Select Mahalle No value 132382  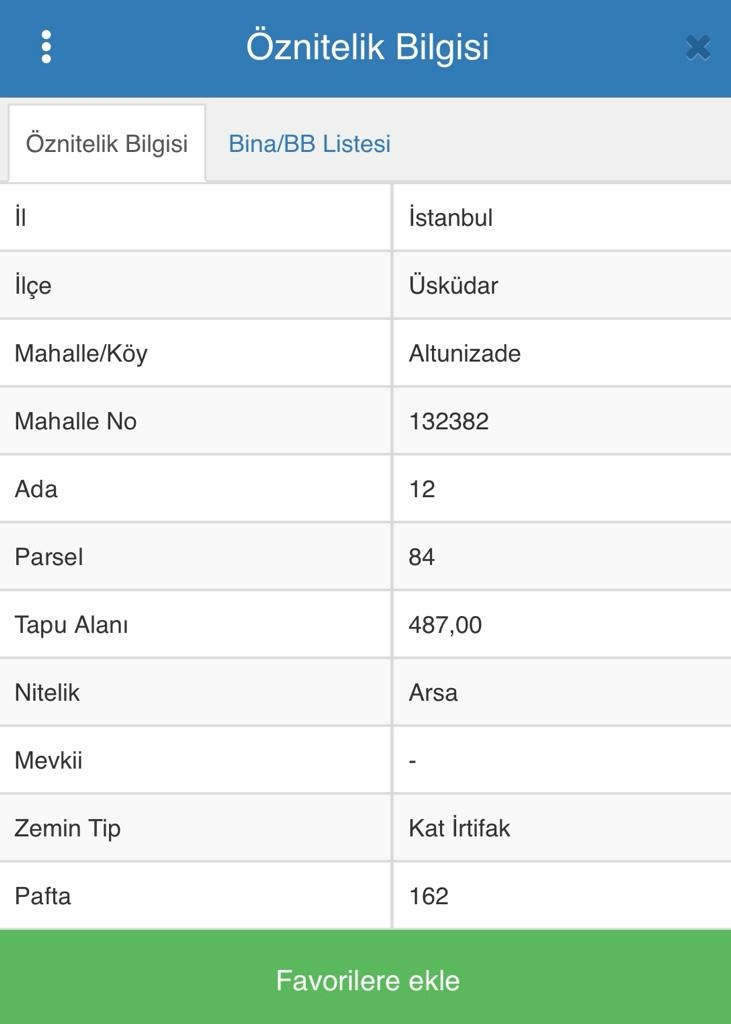tap(448, 422)
